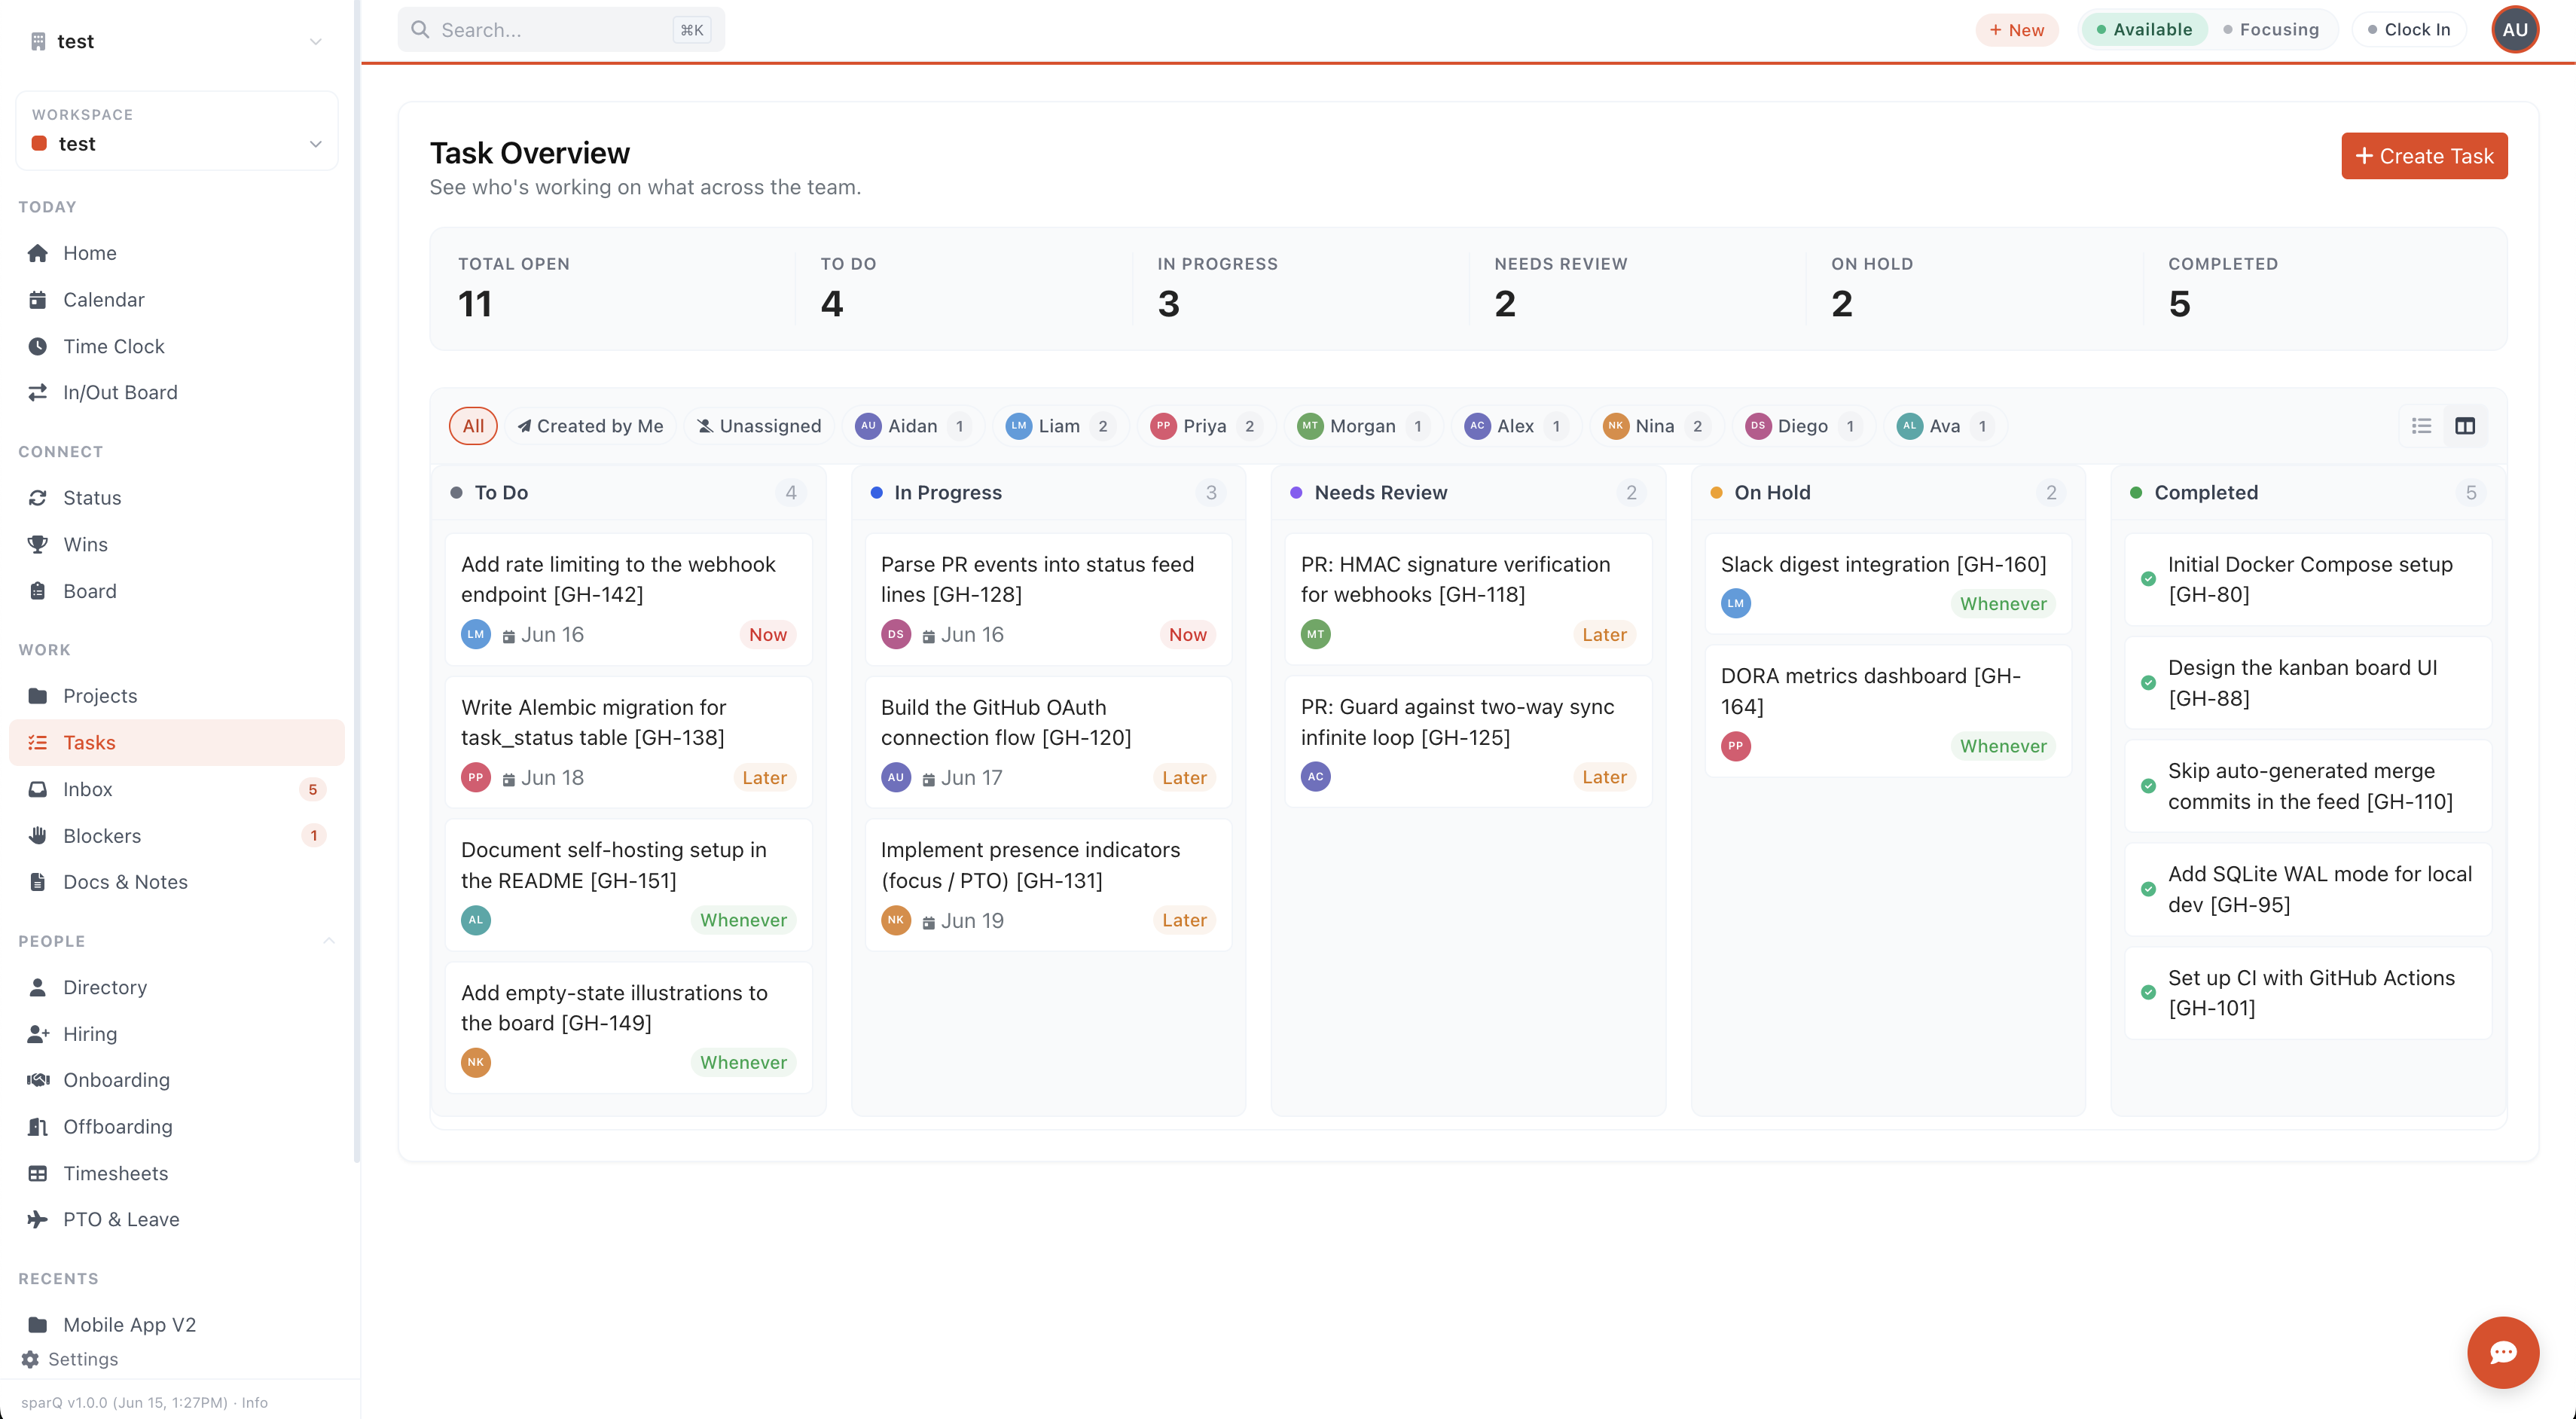Open HMAC signature verification GH-118 card
2576x1419 pixels.
pos(1468,598)
